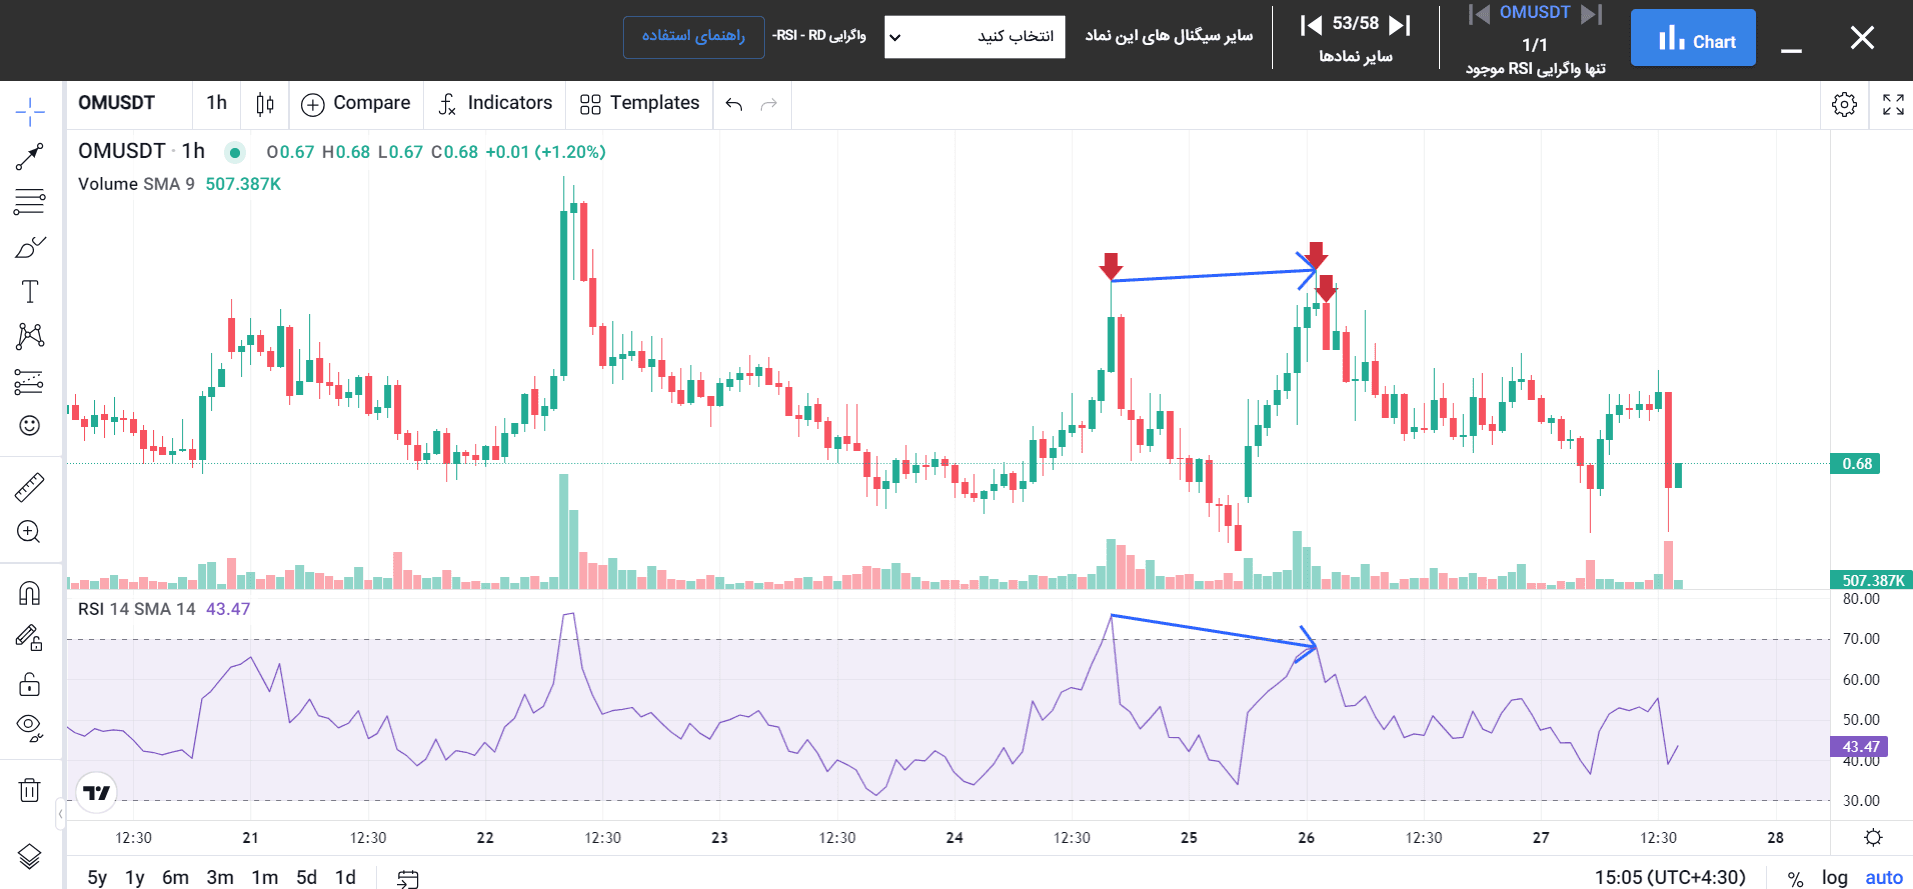The width and height of the screenshot is (1913, 889).
Task: Open the Fibonacci retracement tool
Action: point(30,202)
